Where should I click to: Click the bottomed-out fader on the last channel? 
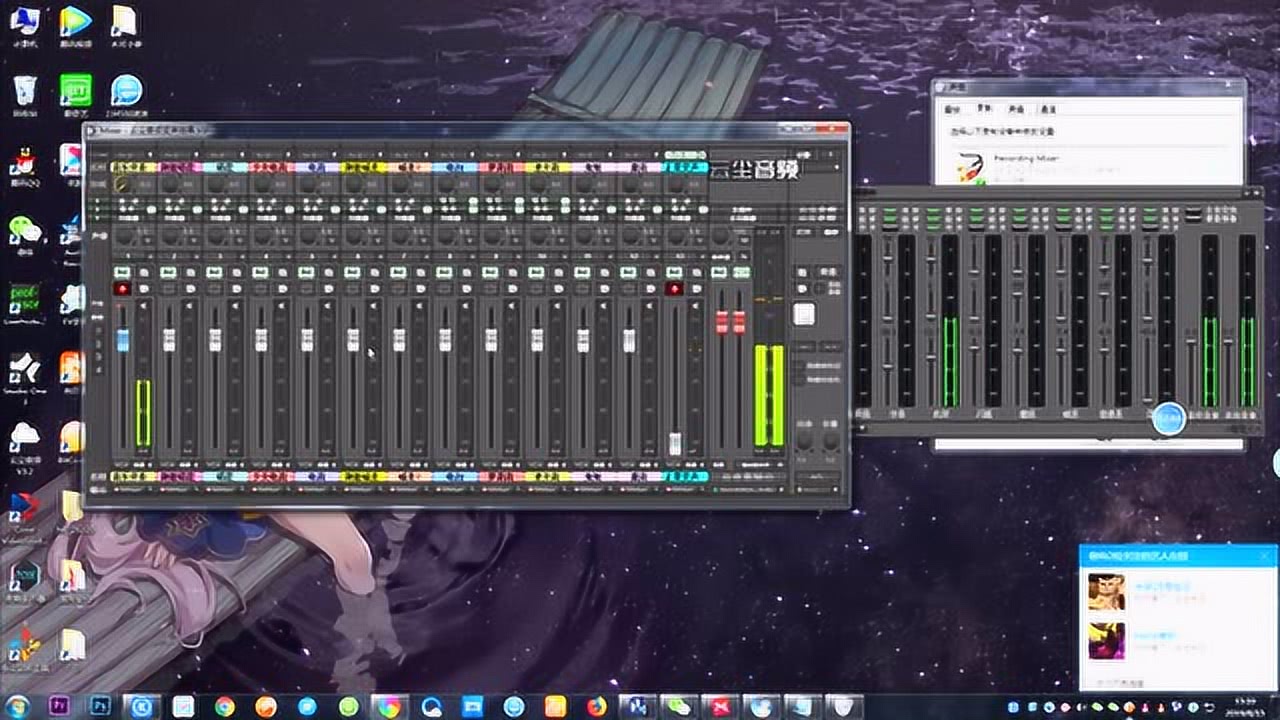[675, 444]
